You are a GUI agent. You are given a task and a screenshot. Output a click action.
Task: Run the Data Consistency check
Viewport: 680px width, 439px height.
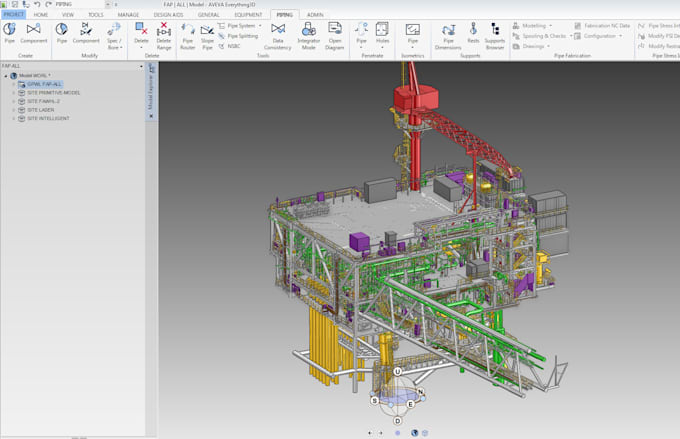click(x=278, y=36)
